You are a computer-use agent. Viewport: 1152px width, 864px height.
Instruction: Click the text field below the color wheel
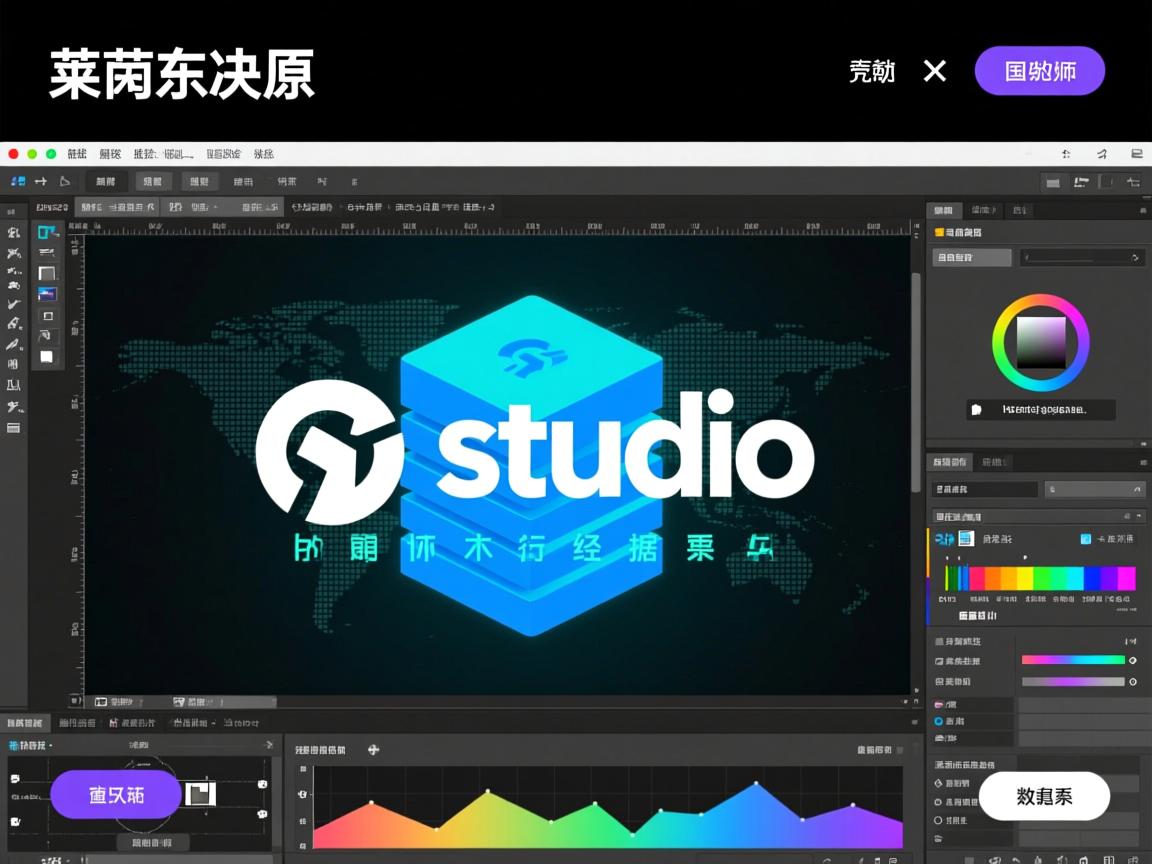tap(1040, 409)
